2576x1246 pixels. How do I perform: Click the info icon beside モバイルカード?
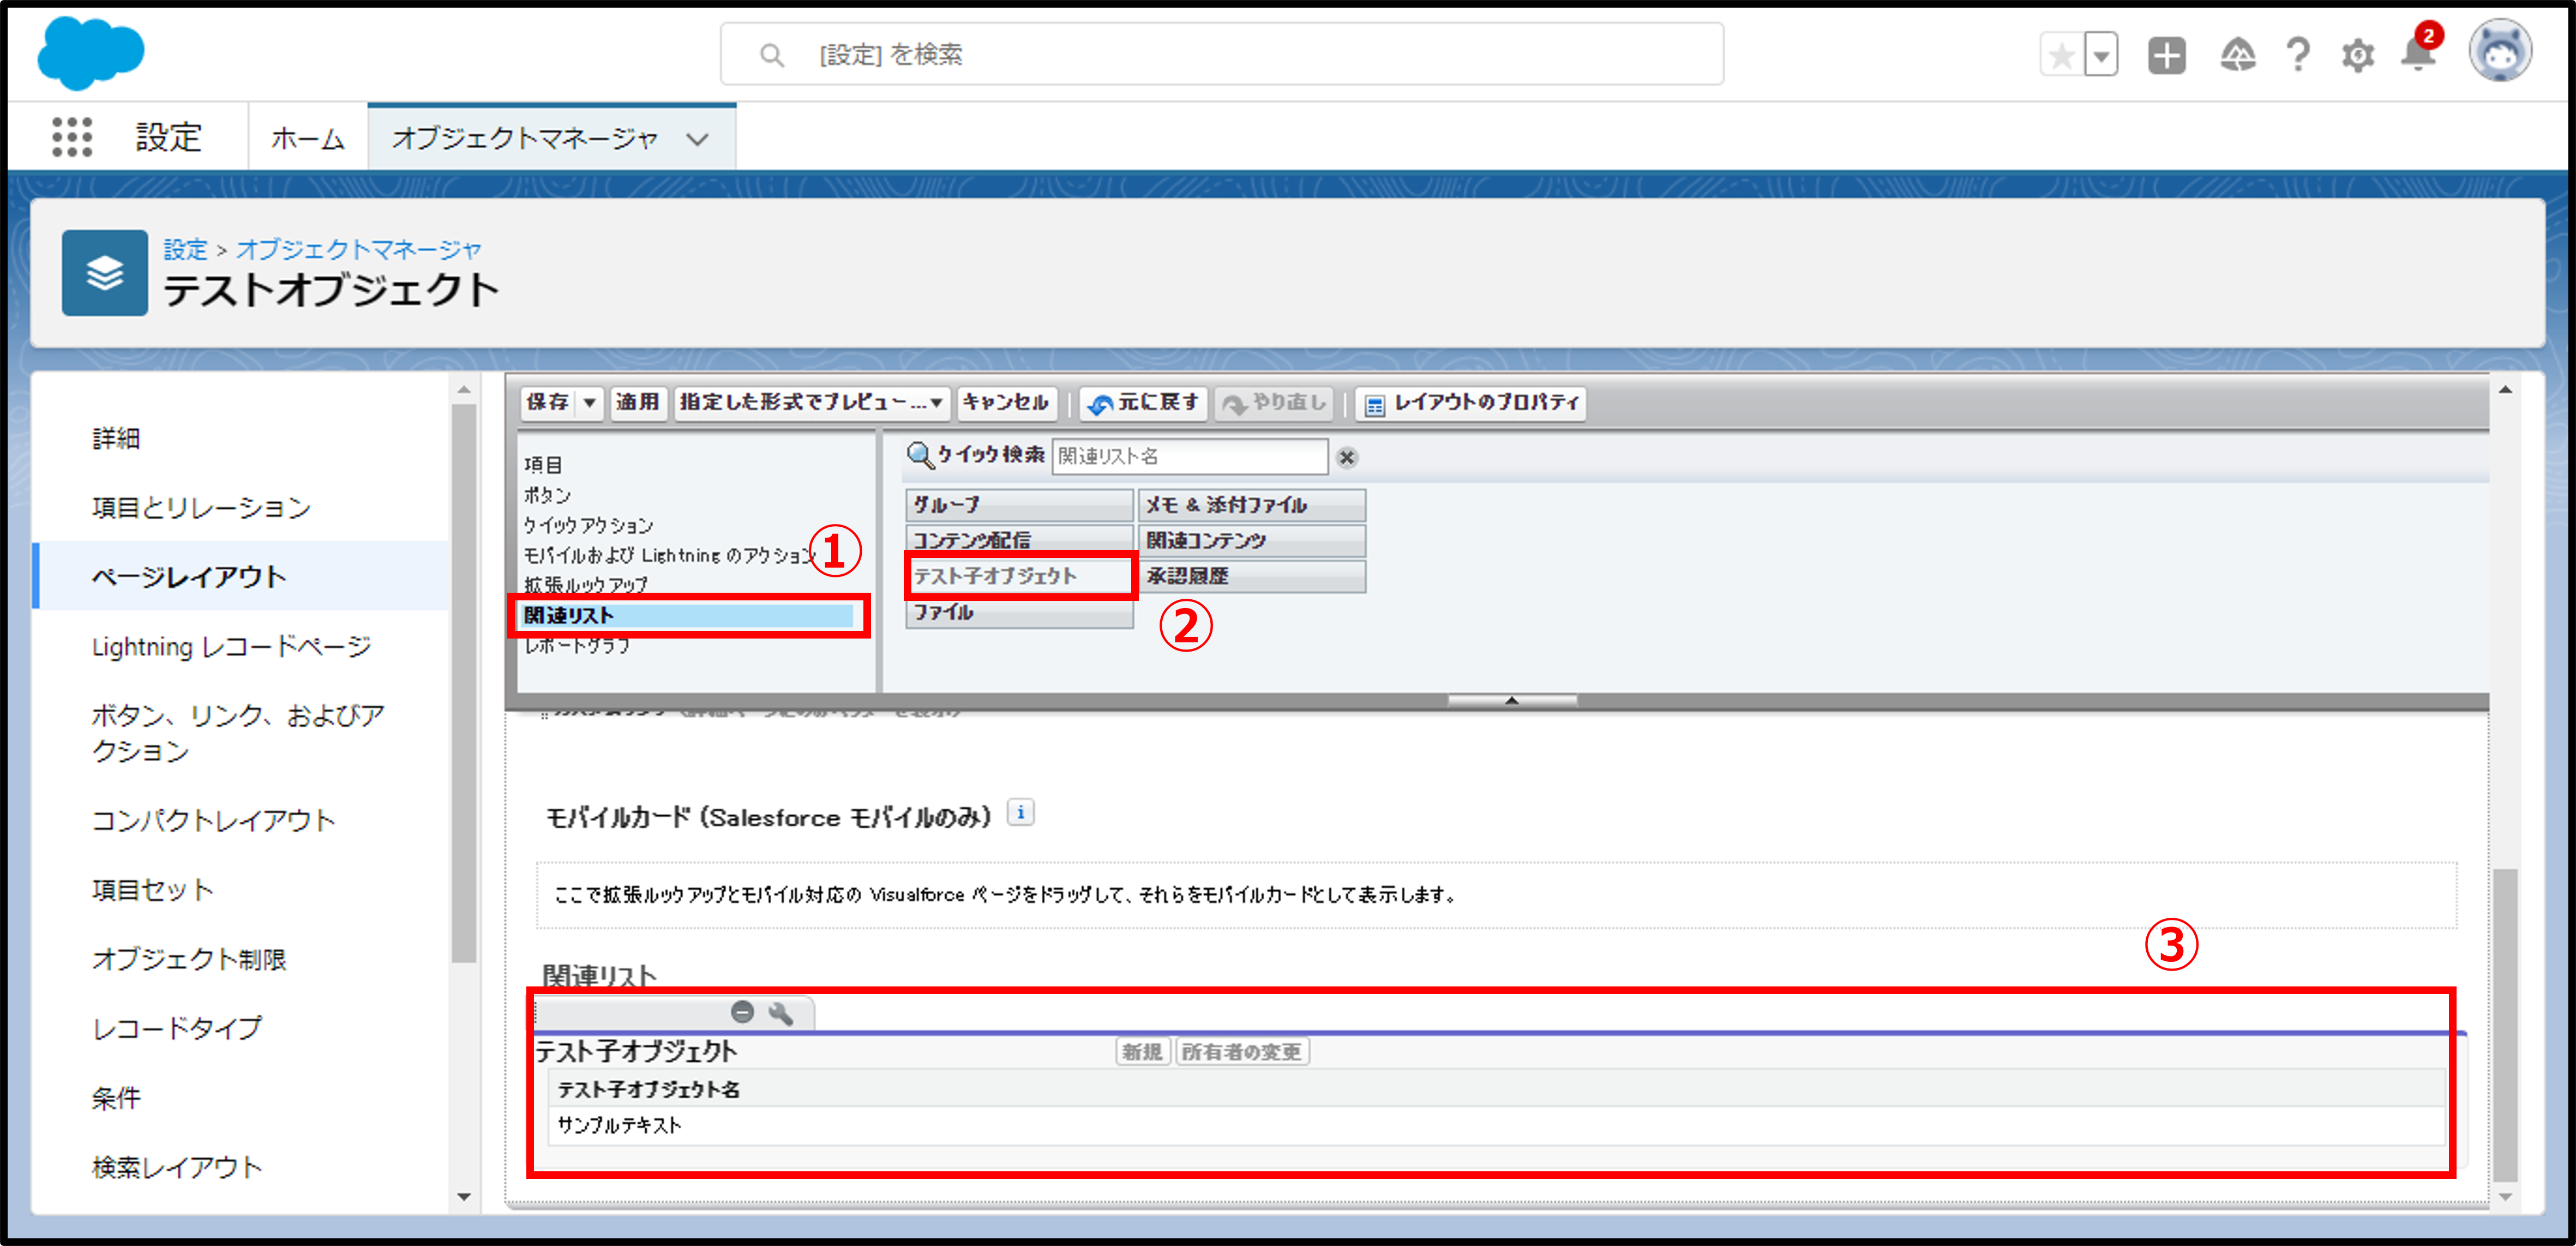(x=1020, y=813)
